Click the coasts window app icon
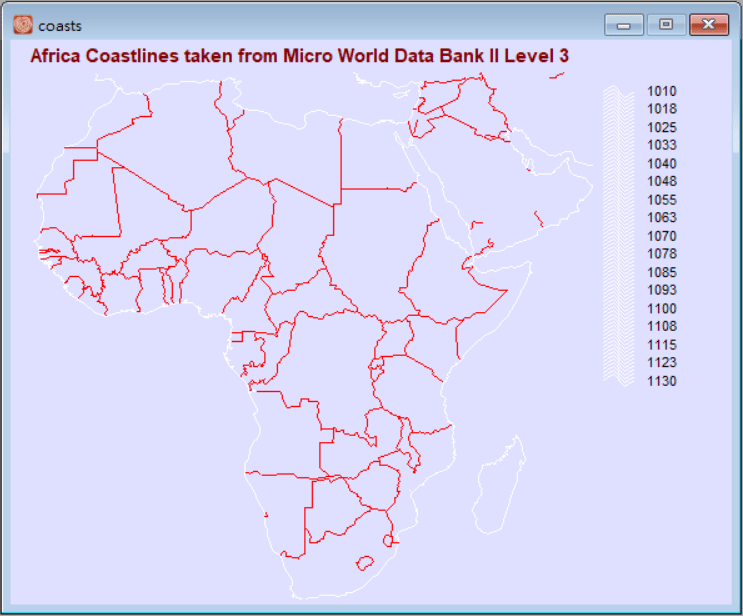 pos(23,25)
